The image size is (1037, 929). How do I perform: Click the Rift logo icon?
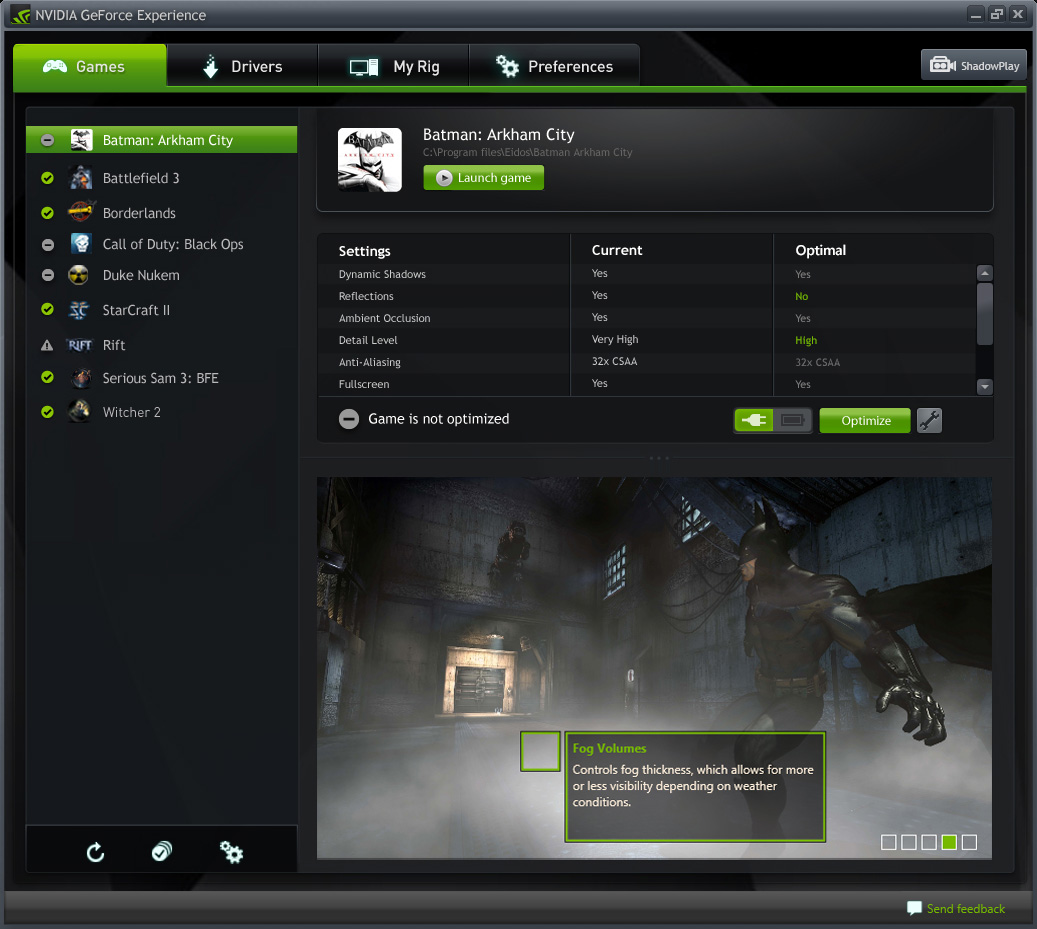click(79, 344)
